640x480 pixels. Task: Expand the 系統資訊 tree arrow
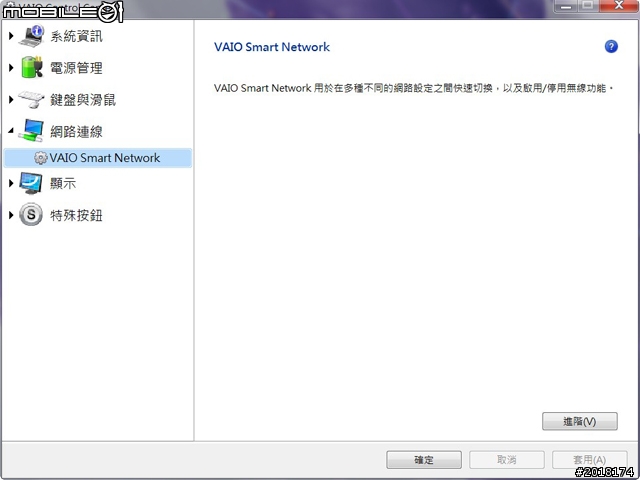(11, 36)
